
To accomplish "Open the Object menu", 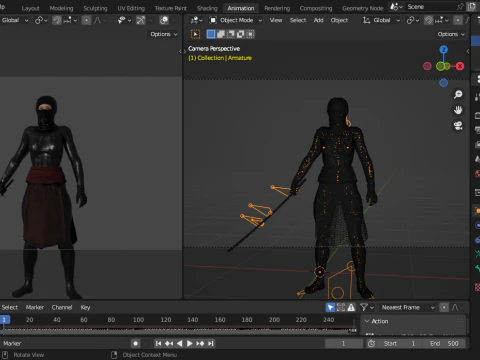I will tap(339, 20).
